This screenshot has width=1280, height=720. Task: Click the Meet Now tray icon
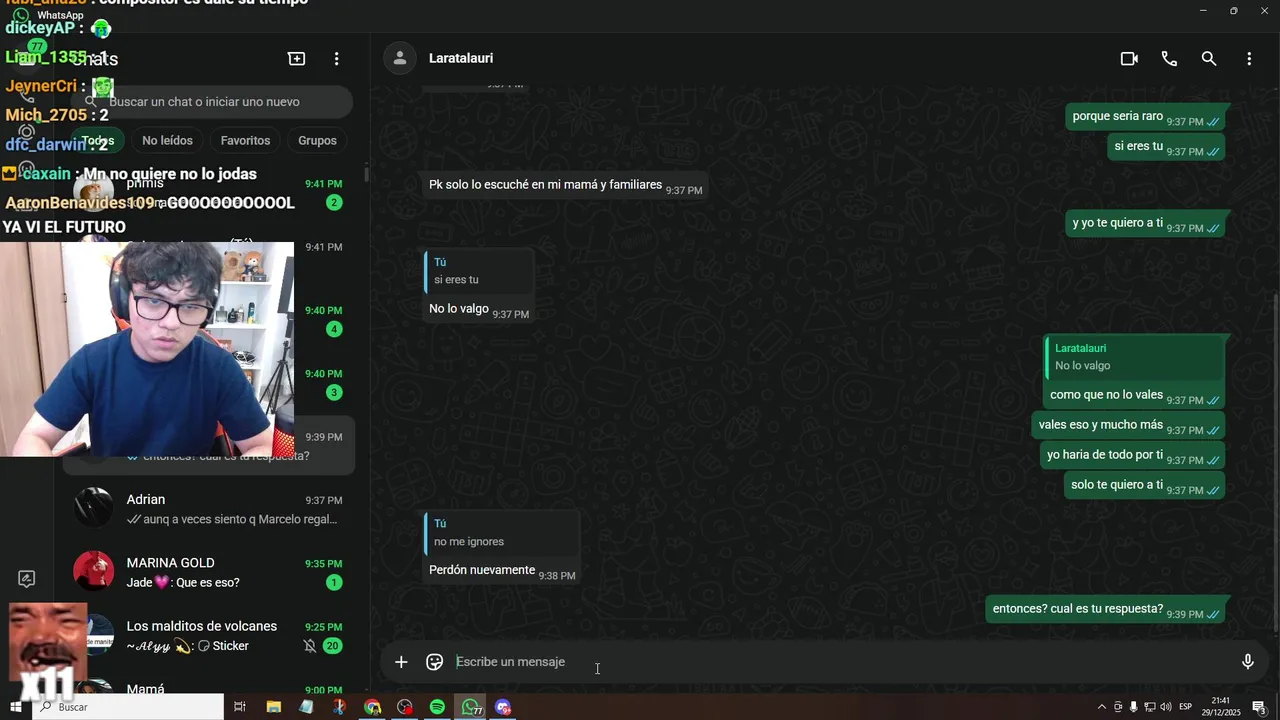1118,707
